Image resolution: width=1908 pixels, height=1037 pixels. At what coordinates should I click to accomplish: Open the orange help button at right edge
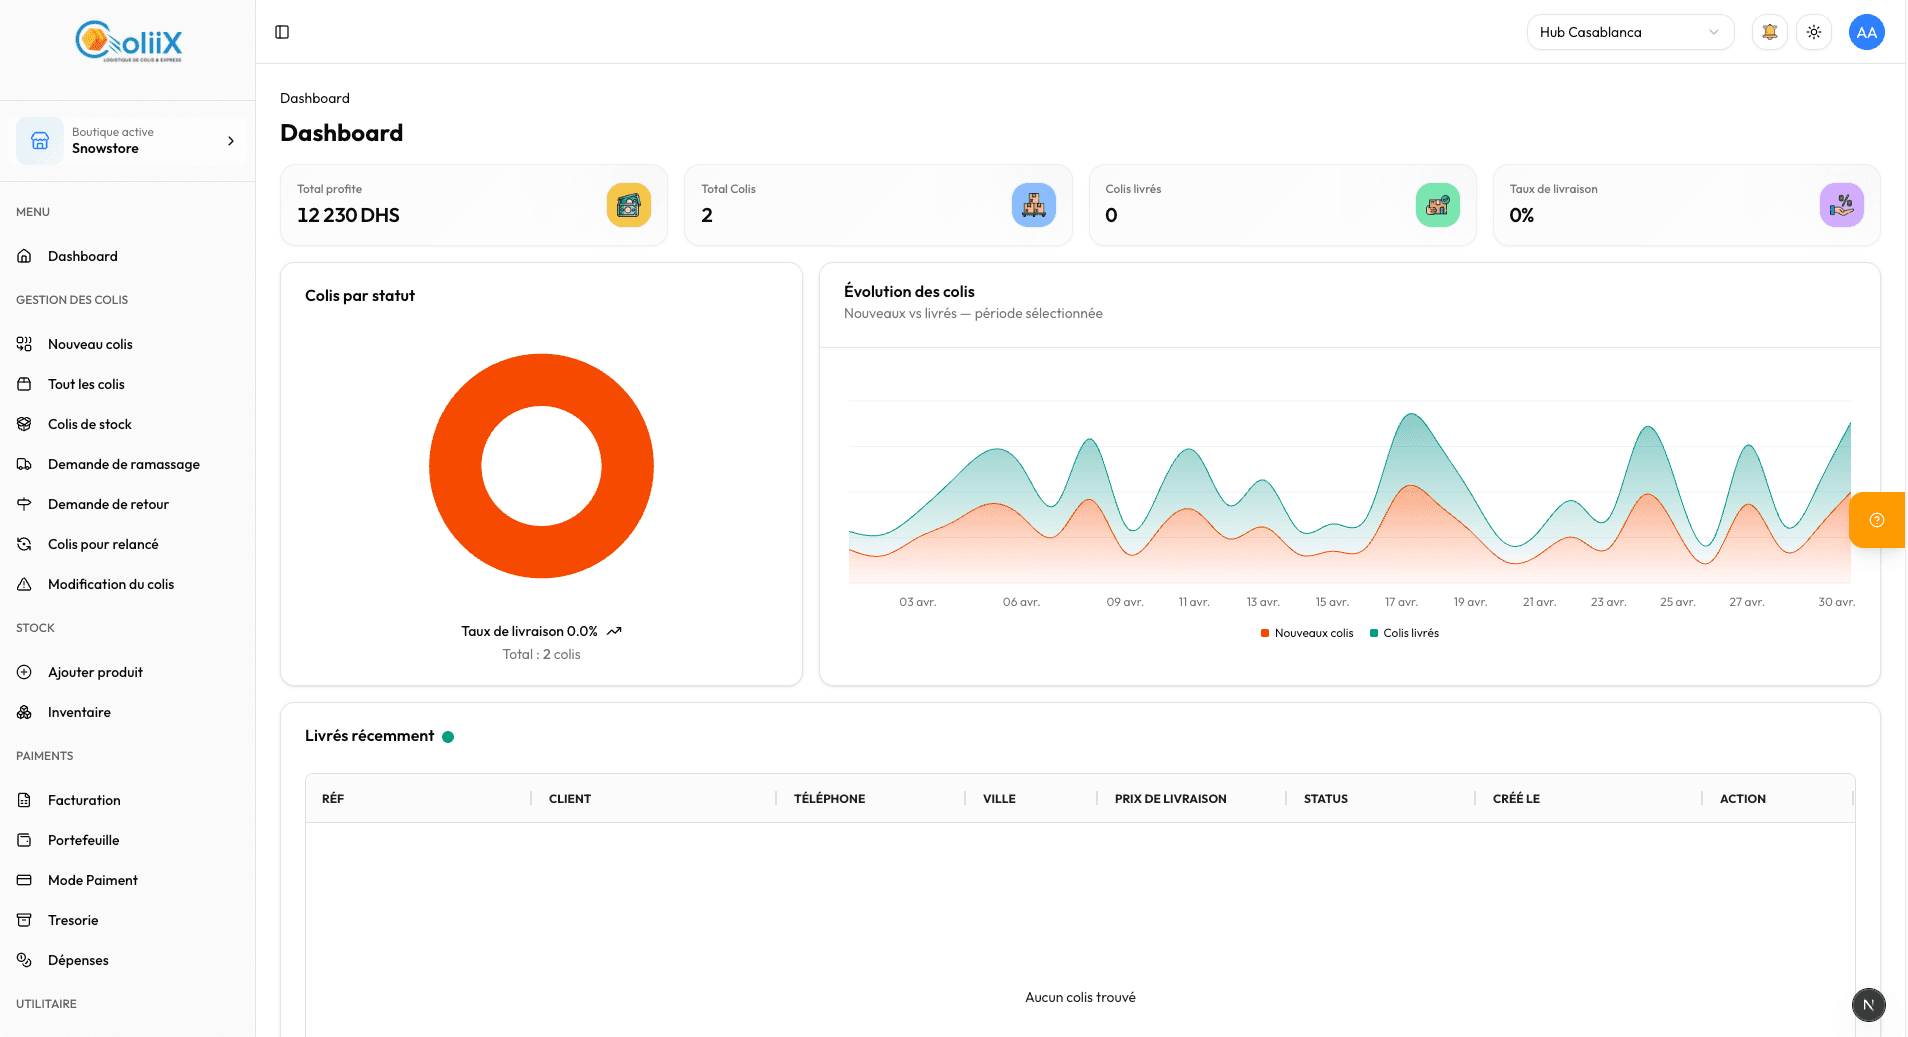tap(1877, 520)
